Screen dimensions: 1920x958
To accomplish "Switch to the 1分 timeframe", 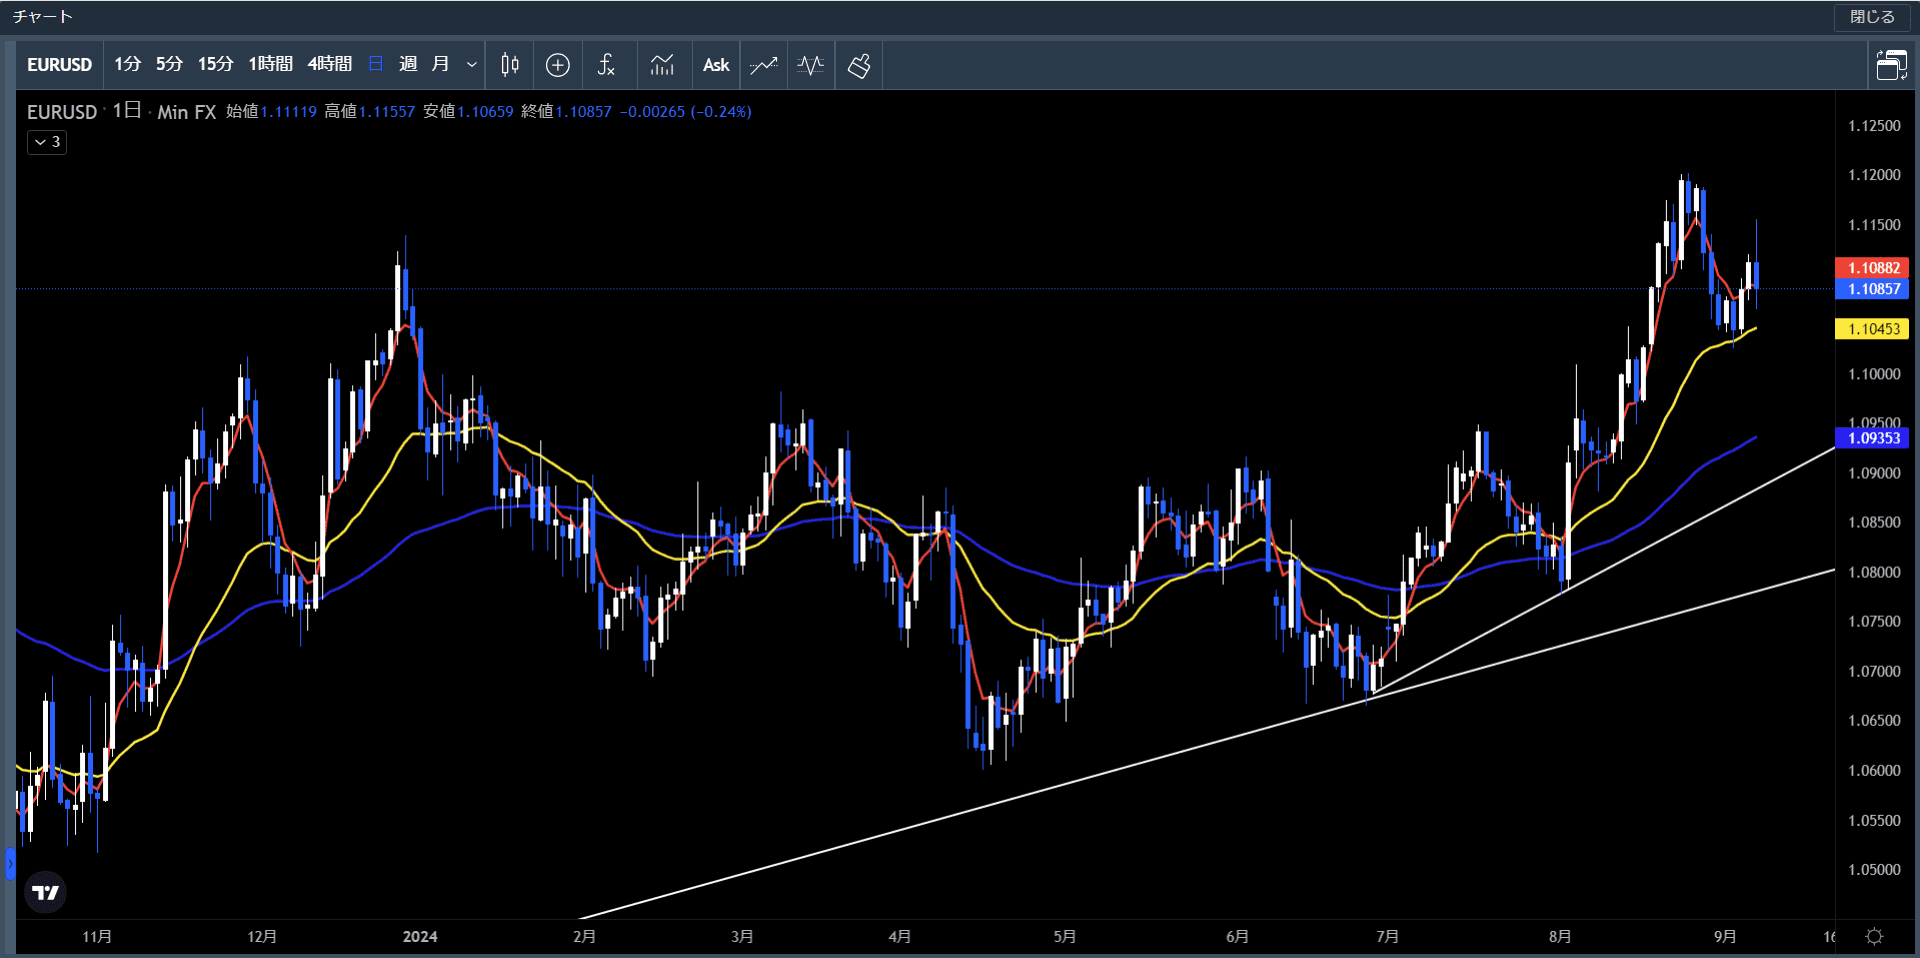I will 127,65.
